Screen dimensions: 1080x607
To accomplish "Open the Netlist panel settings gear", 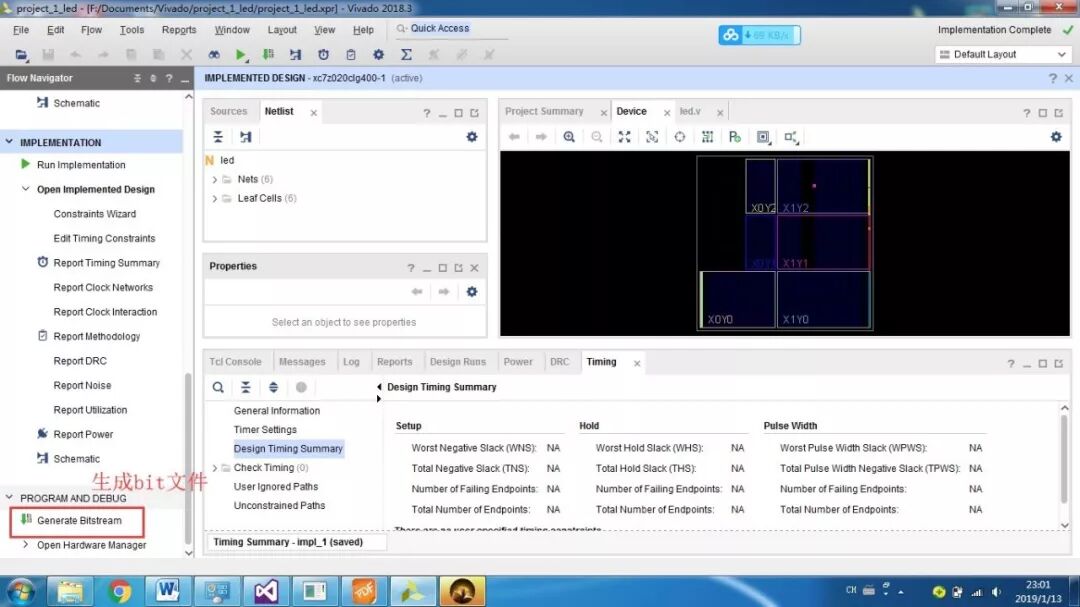I will [x=472, y=136].
